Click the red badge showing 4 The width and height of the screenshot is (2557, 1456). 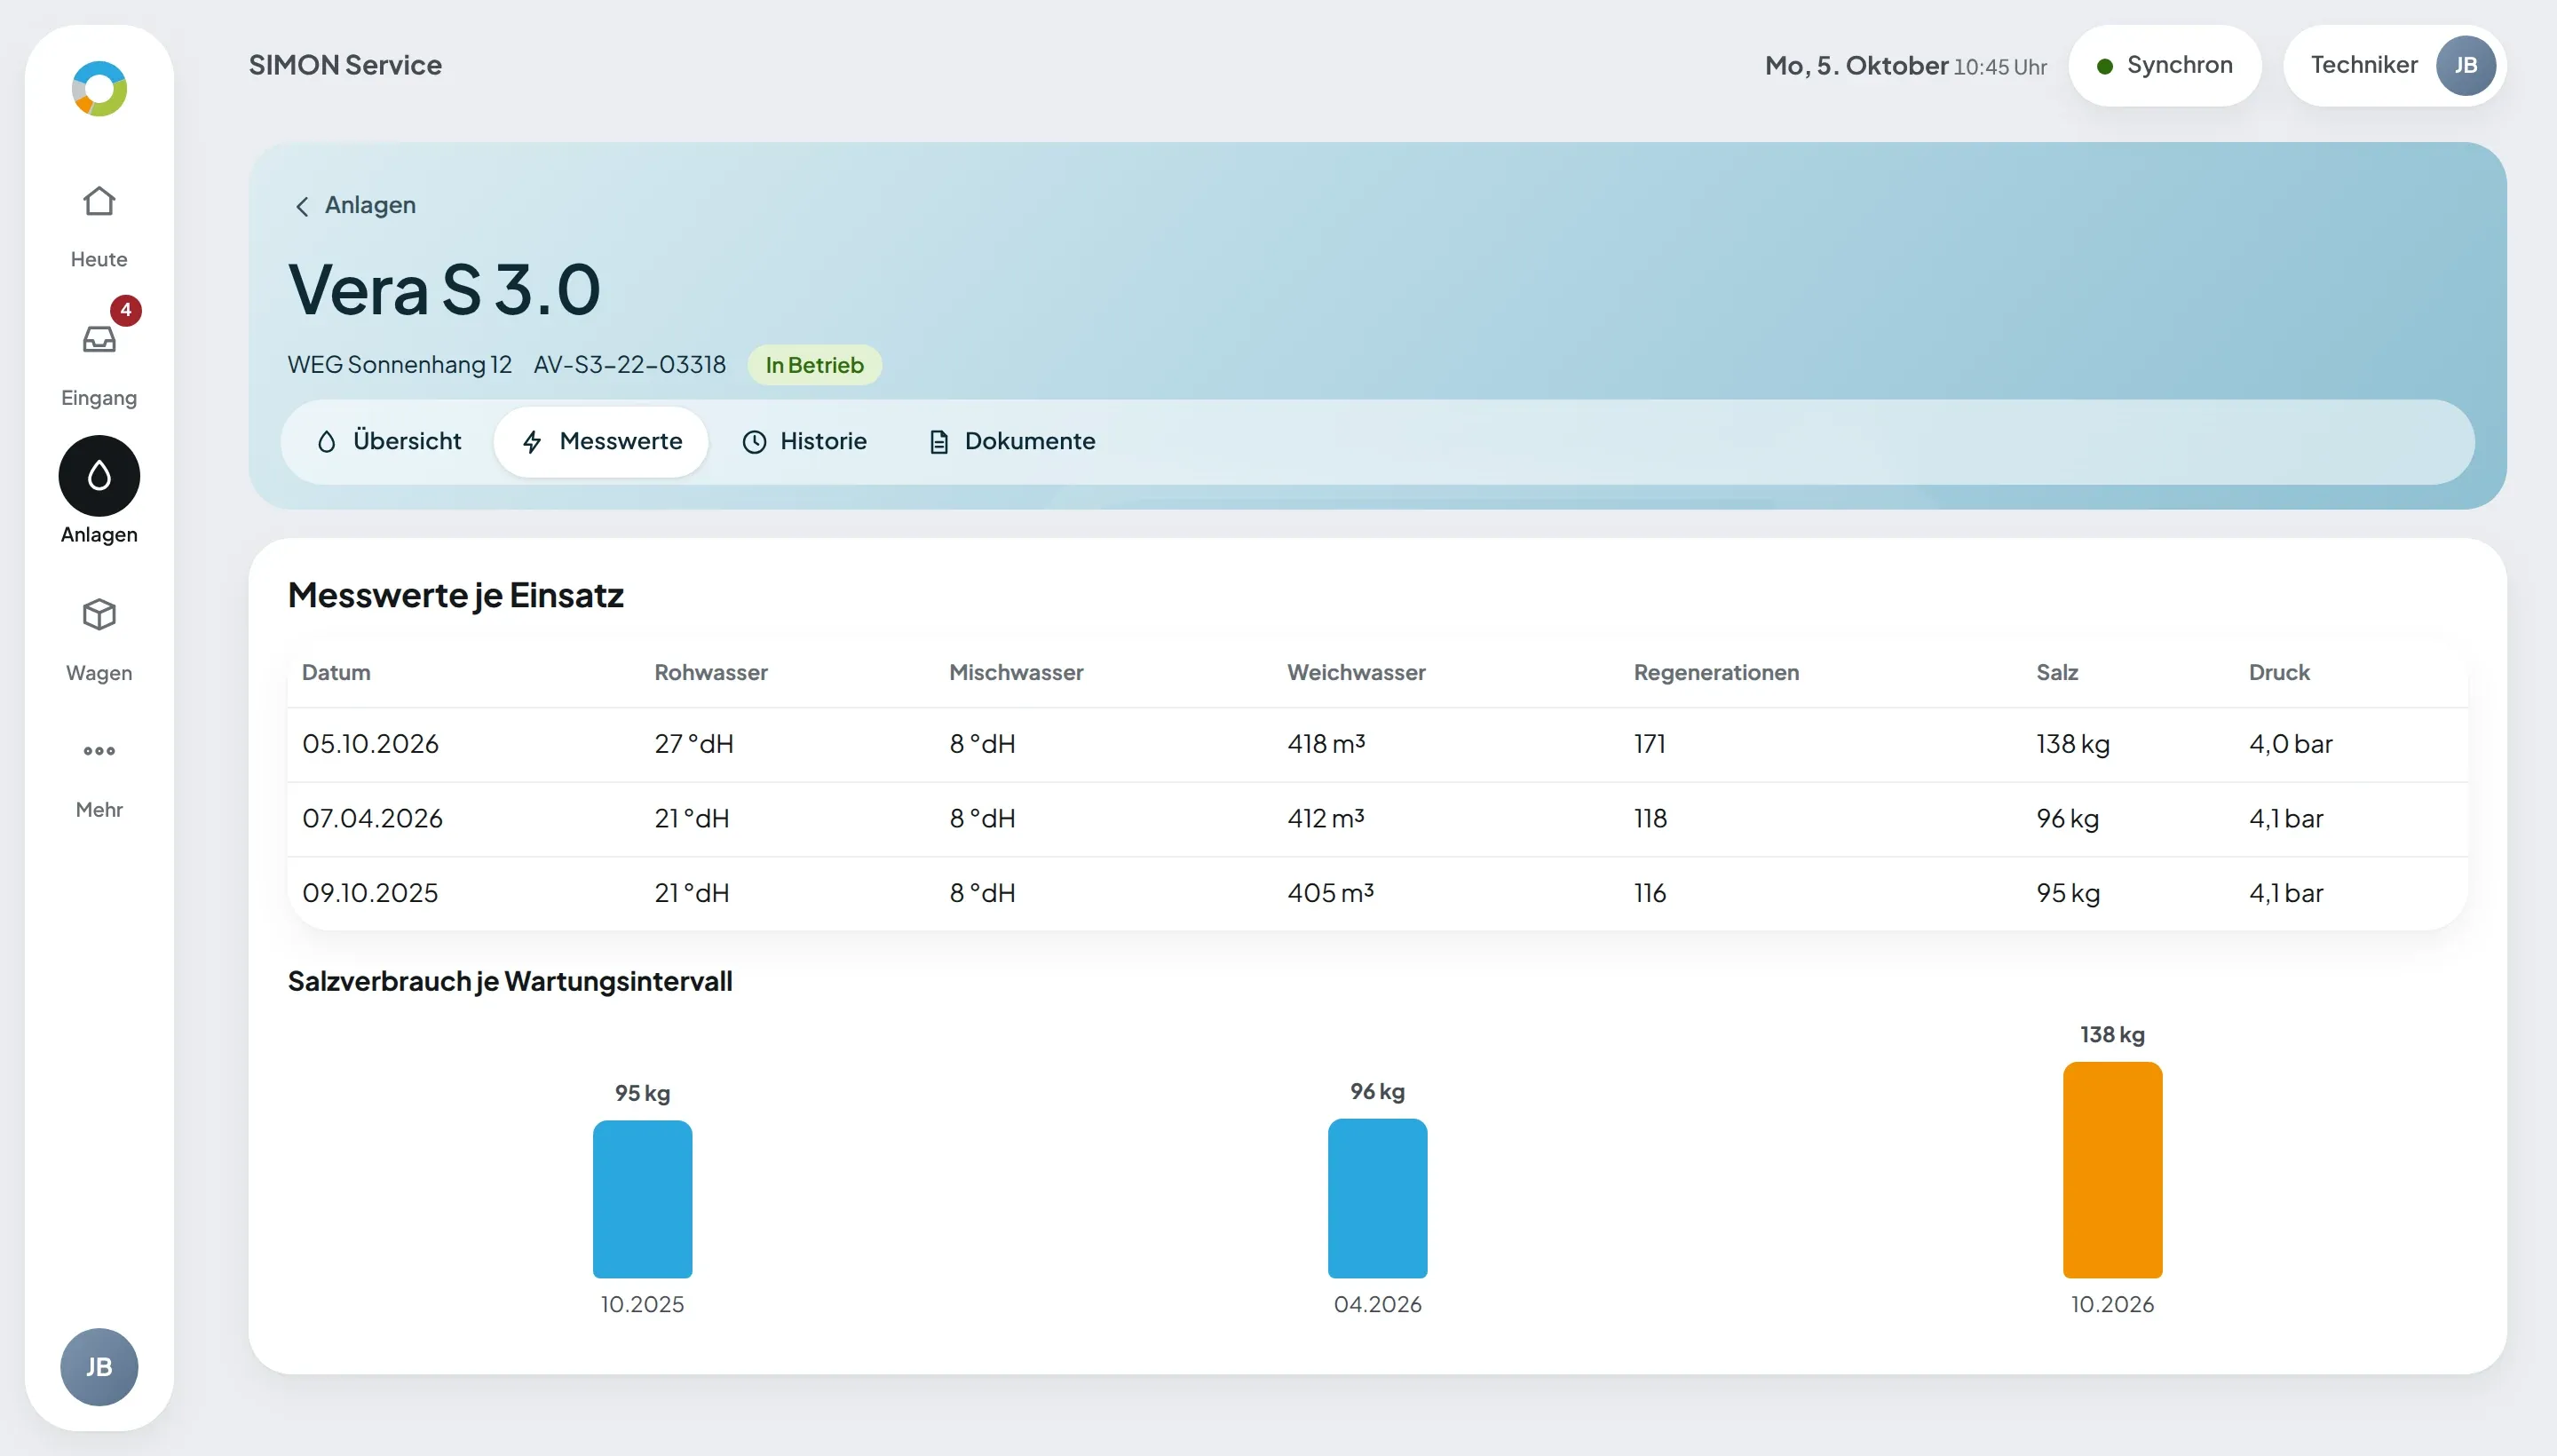click(x=126, y=310)
